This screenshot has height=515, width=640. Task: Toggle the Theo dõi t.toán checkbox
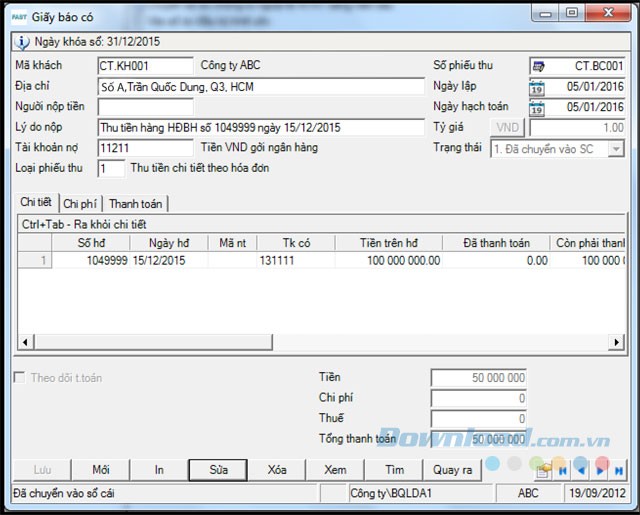(21, 378)
